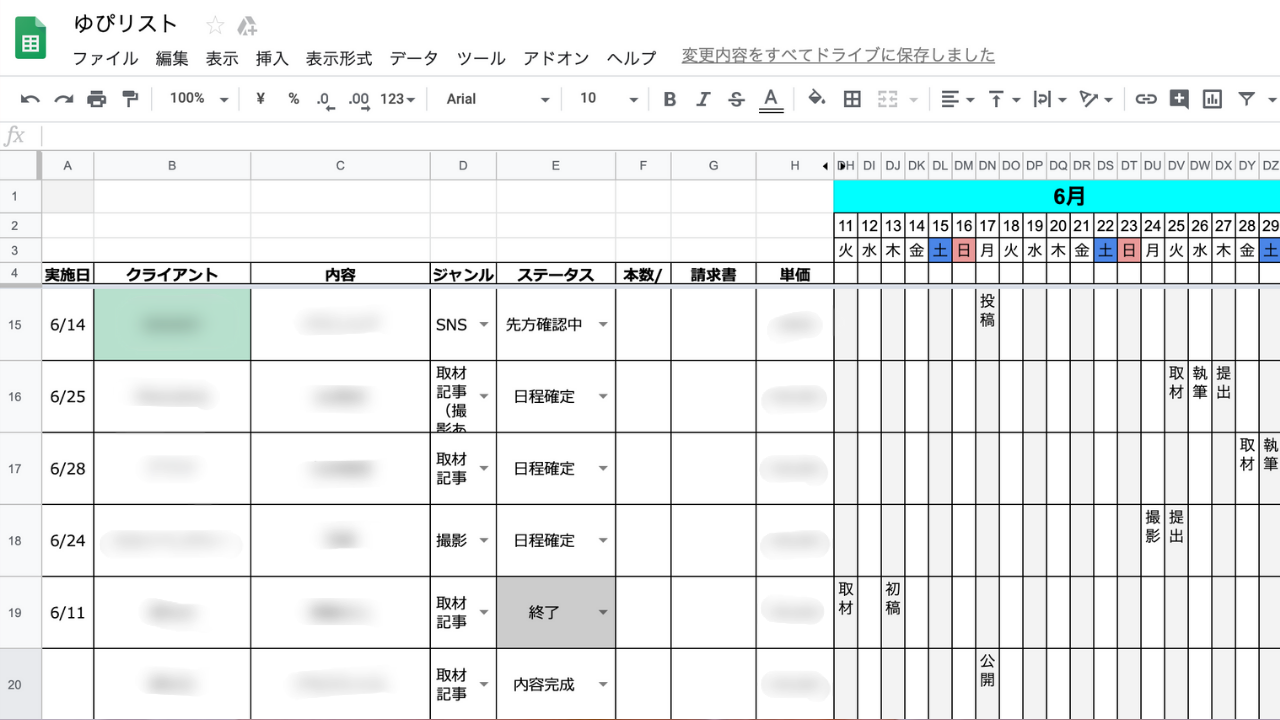This screenshot has height=720, width=1280.
Task: Open the ファイル menu
Action: point(106,58)
